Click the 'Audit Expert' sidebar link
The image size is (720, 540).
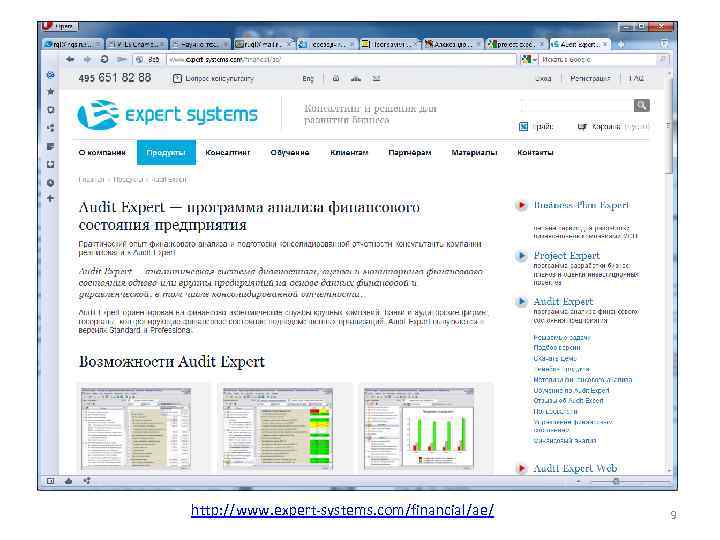[x=563, y=301]
